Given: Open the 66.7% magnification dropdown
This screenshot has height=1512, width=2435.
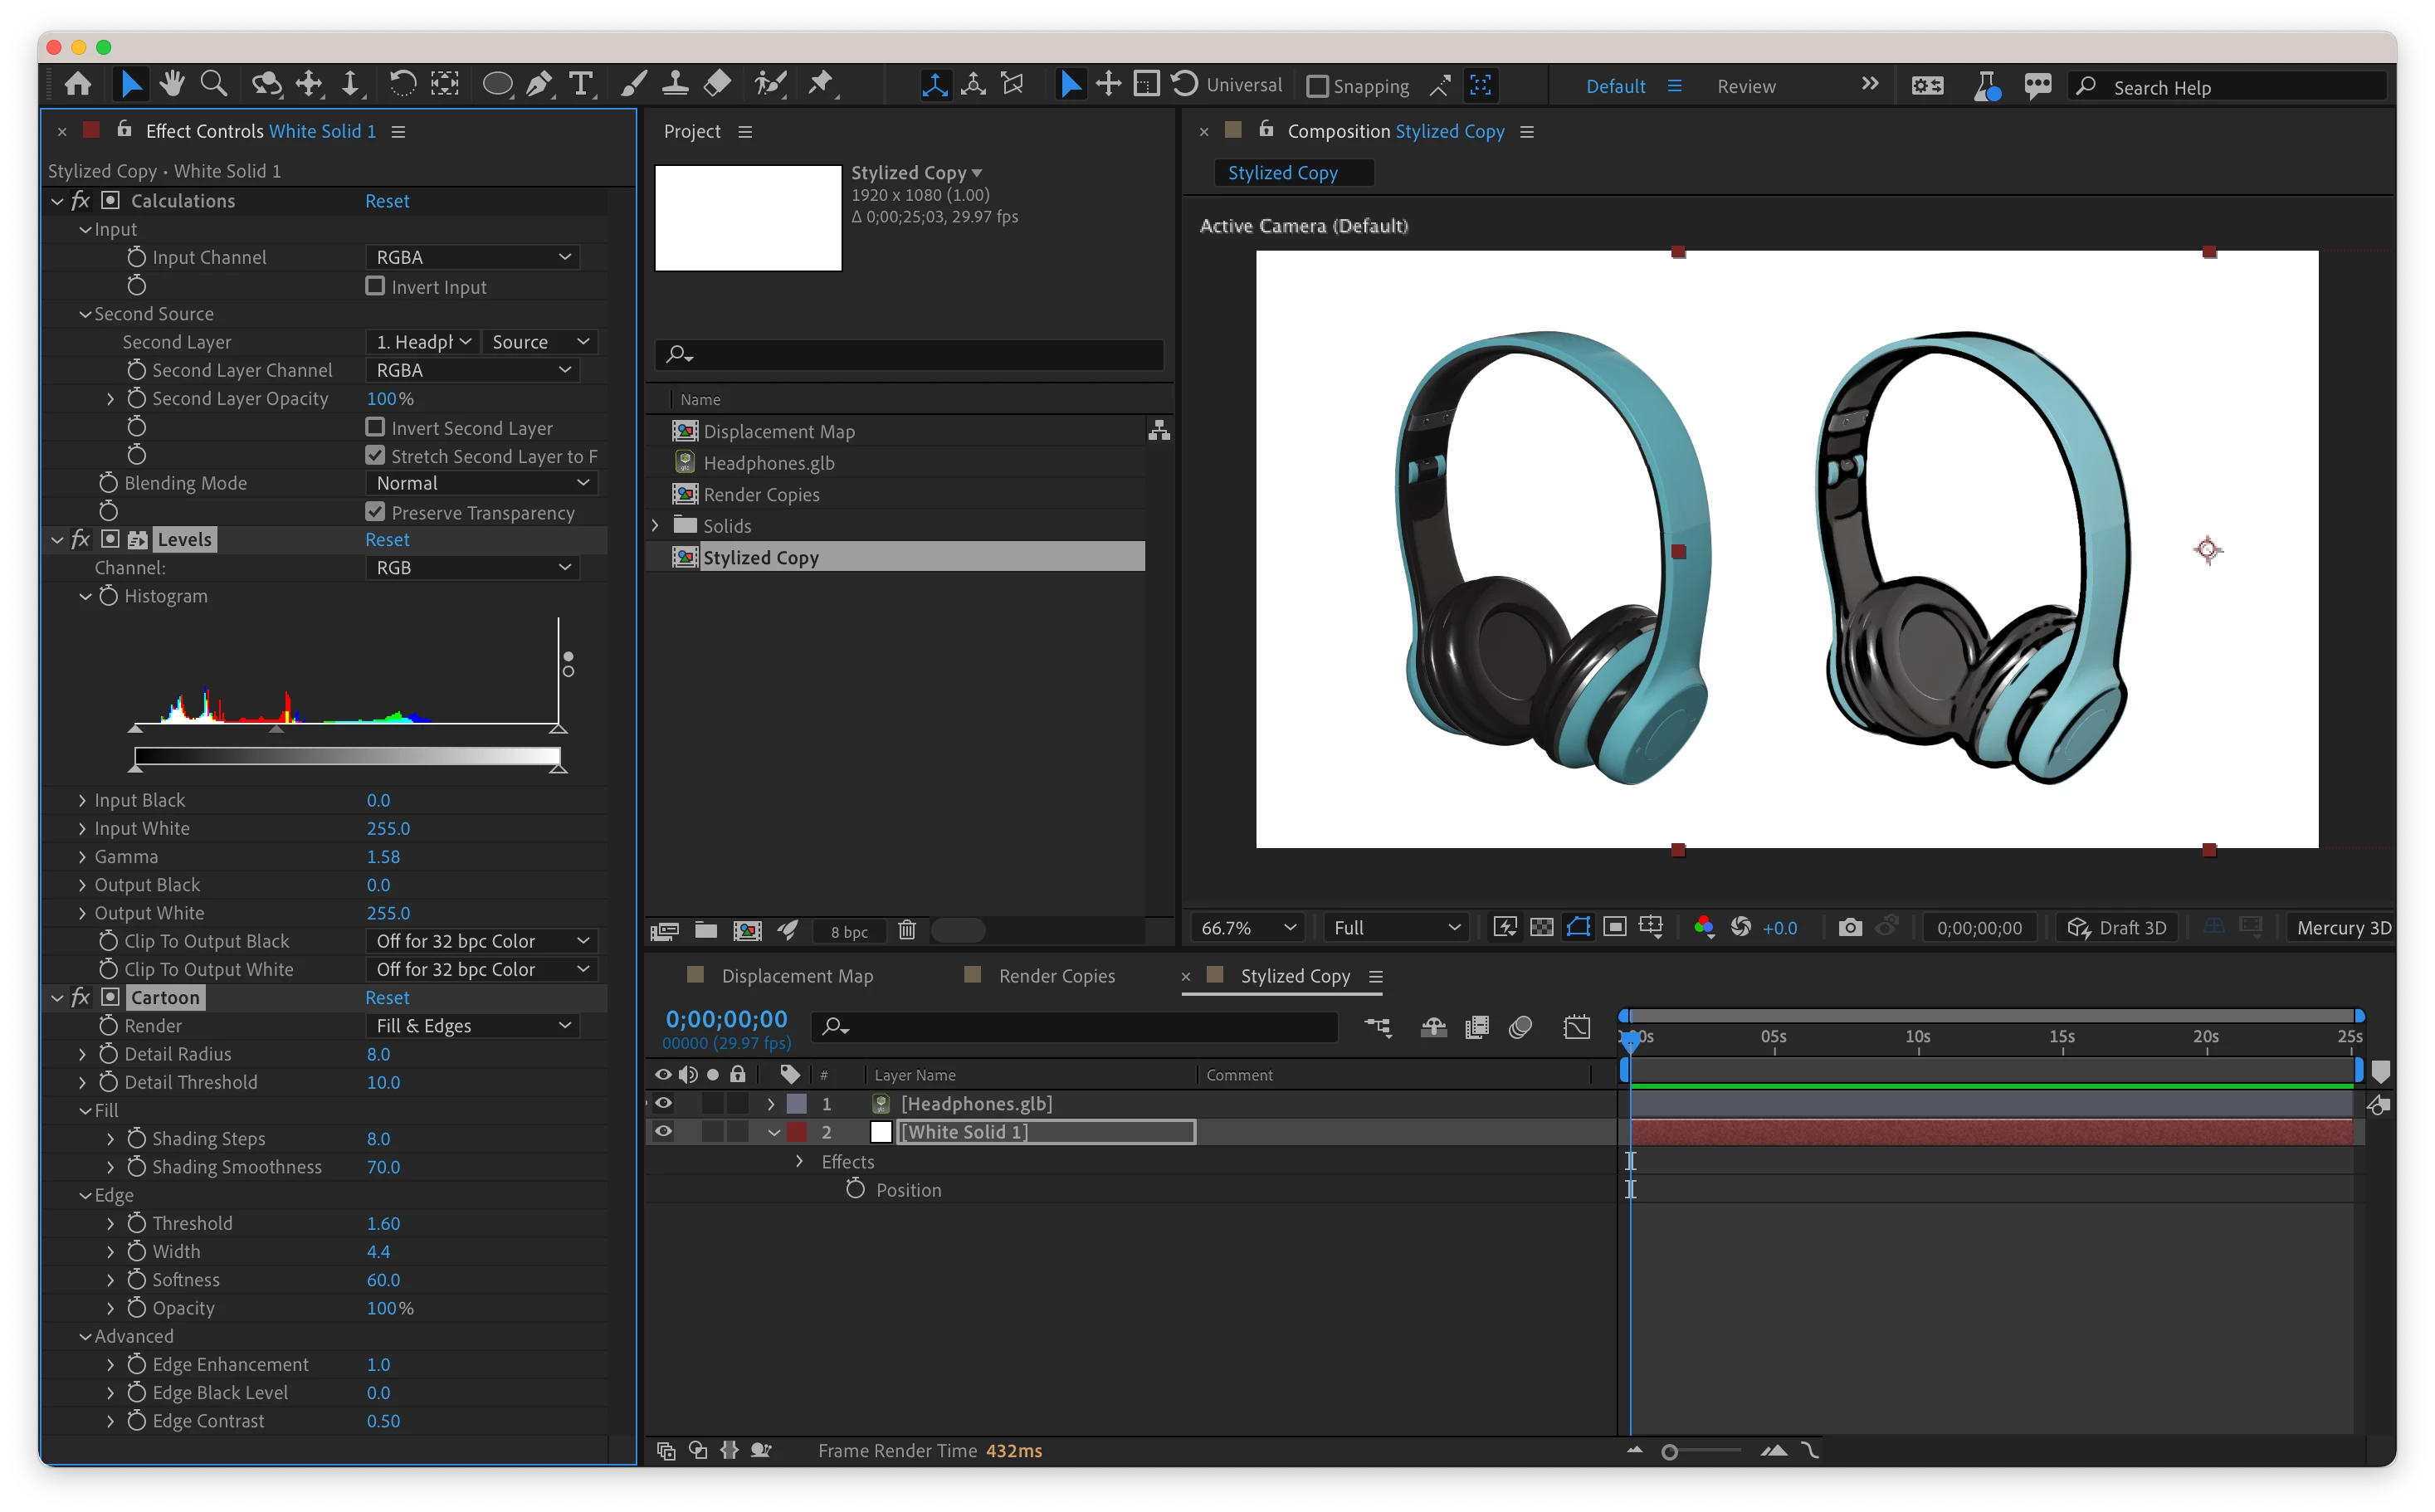Looking at the screenshot, I should click(1248, 928).
